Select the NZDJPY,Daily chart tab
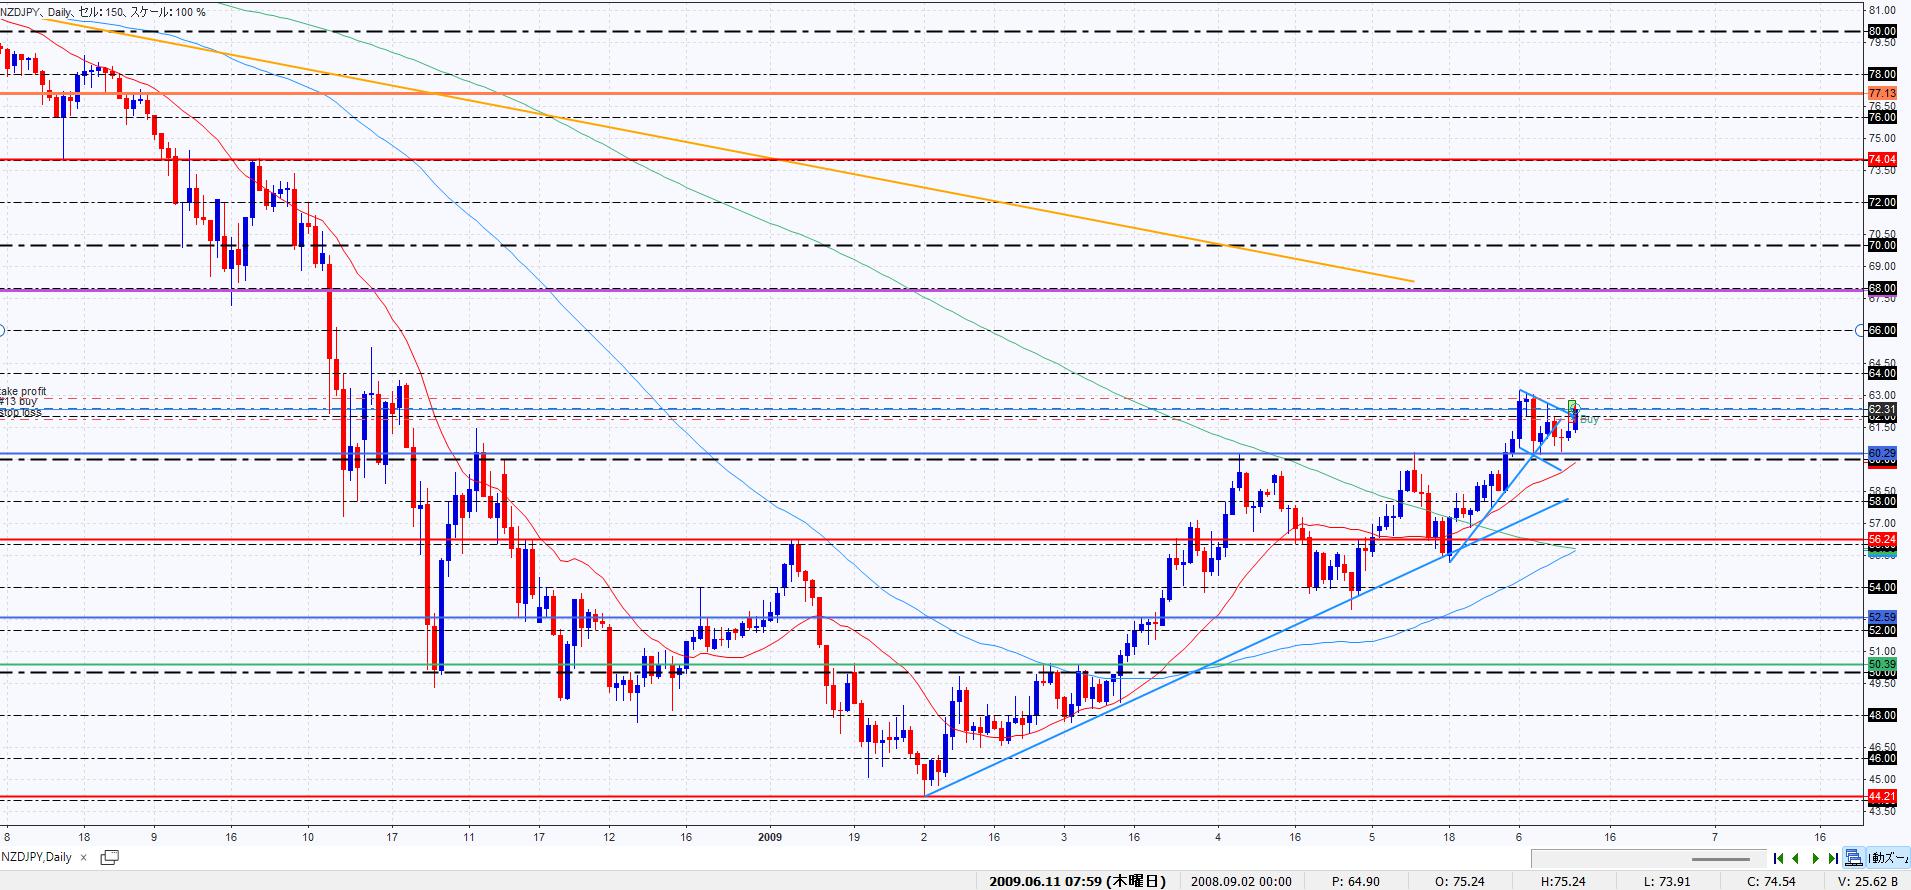Viewport: 1911px width, 890px height. [x=38, y=857]
